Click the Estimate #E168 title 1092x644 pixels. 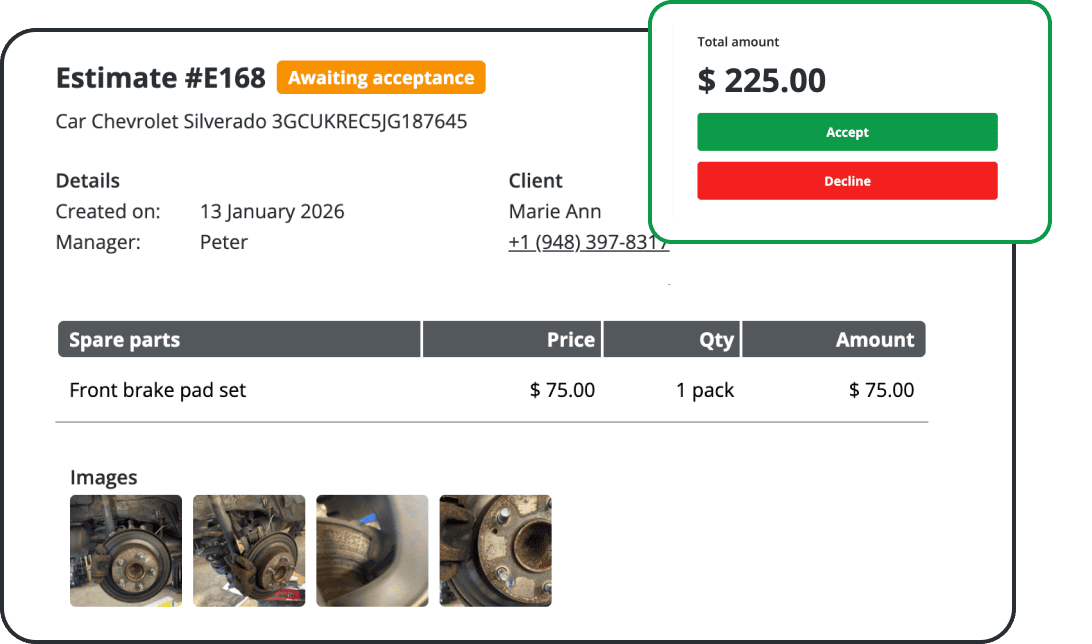pyautogui.click(x=160, y=77)
